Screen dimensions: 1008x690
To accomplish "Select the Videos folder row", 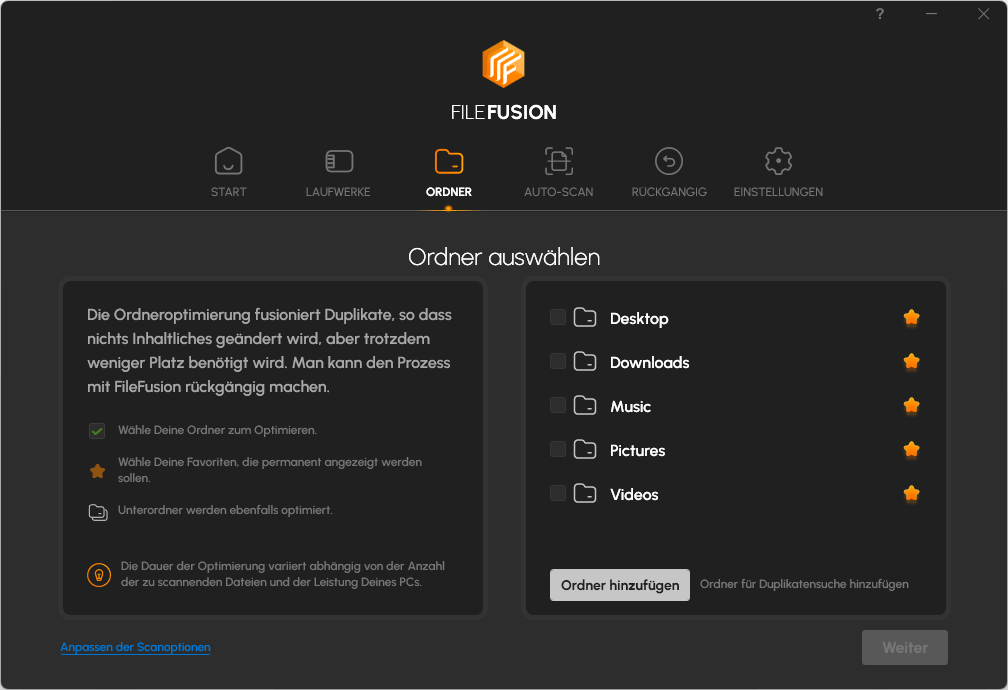I will click(633, 493).
